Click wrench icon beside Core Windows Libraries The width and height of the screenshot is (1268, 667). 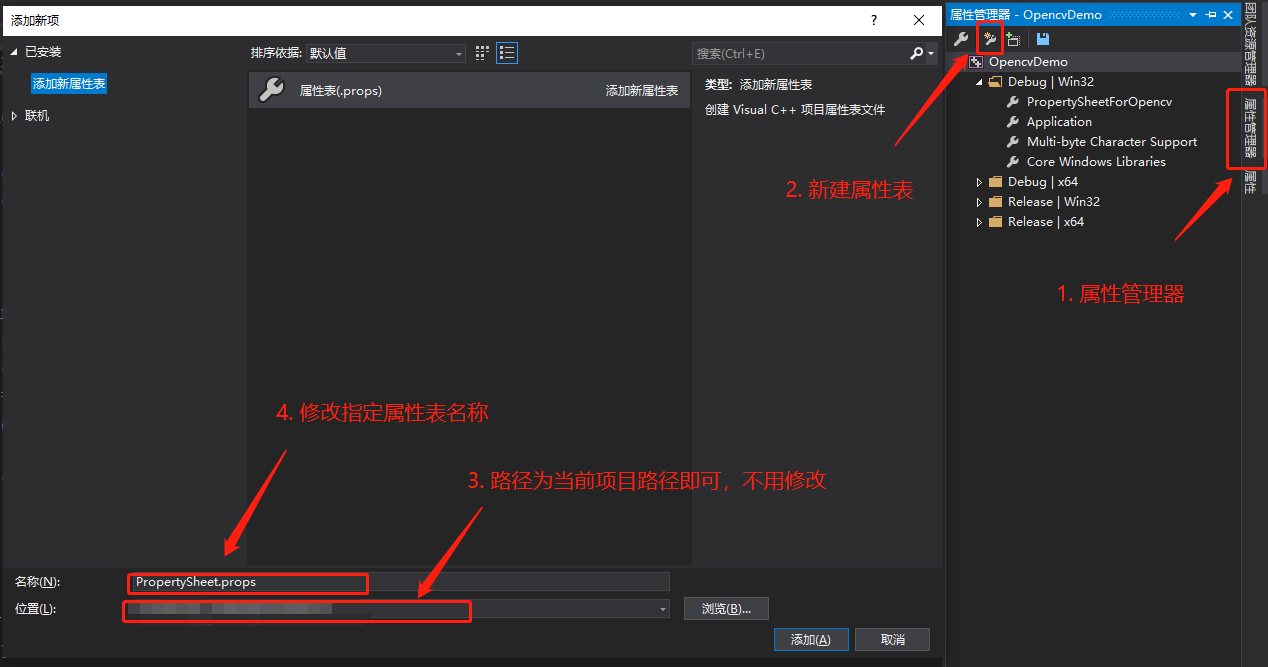pyautogui.click(x=1013, y=162)
